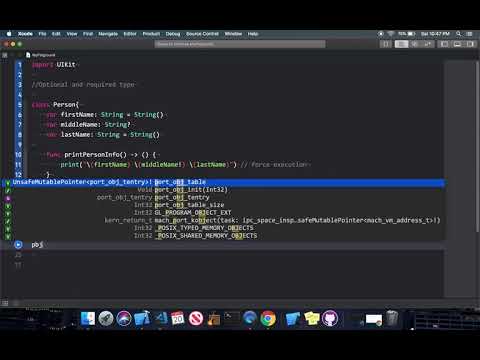
Task: Run the playground with the blue play button
Action: click(x=18, y=245)
